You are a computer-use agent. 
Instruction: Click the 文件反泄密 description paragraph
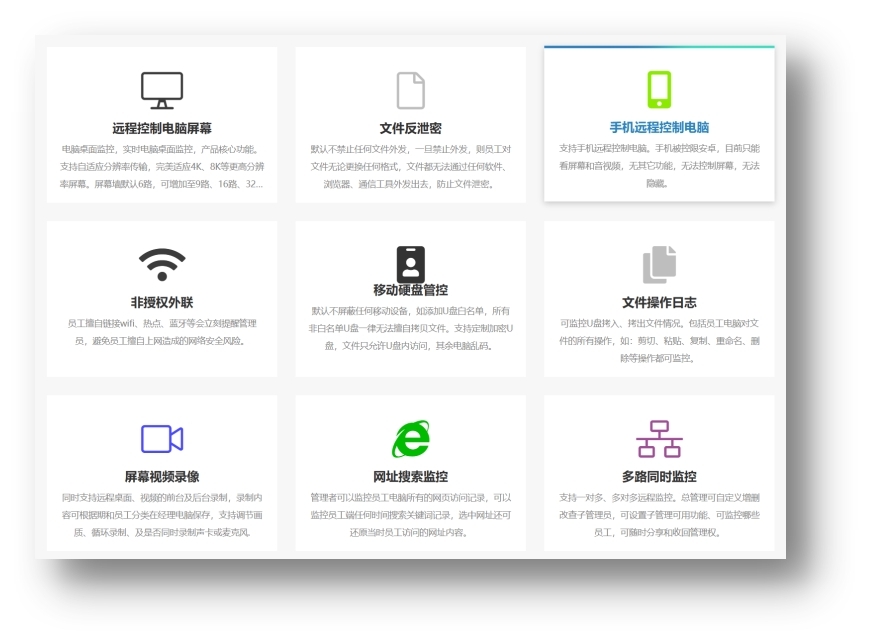point(411,166)
